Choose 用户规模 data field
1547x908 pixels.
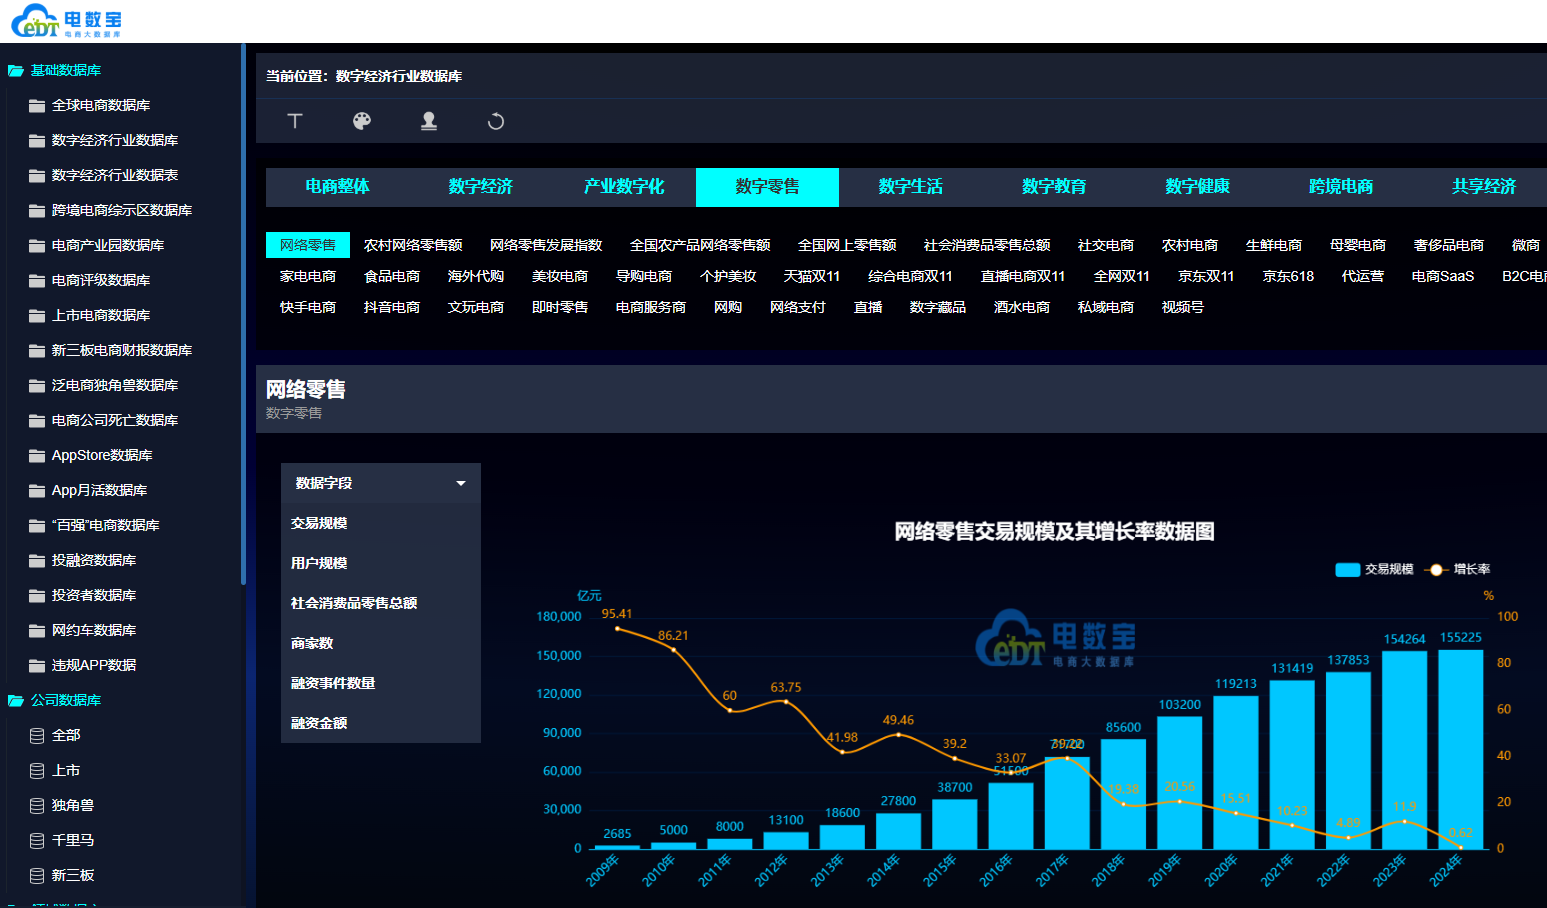319,563
